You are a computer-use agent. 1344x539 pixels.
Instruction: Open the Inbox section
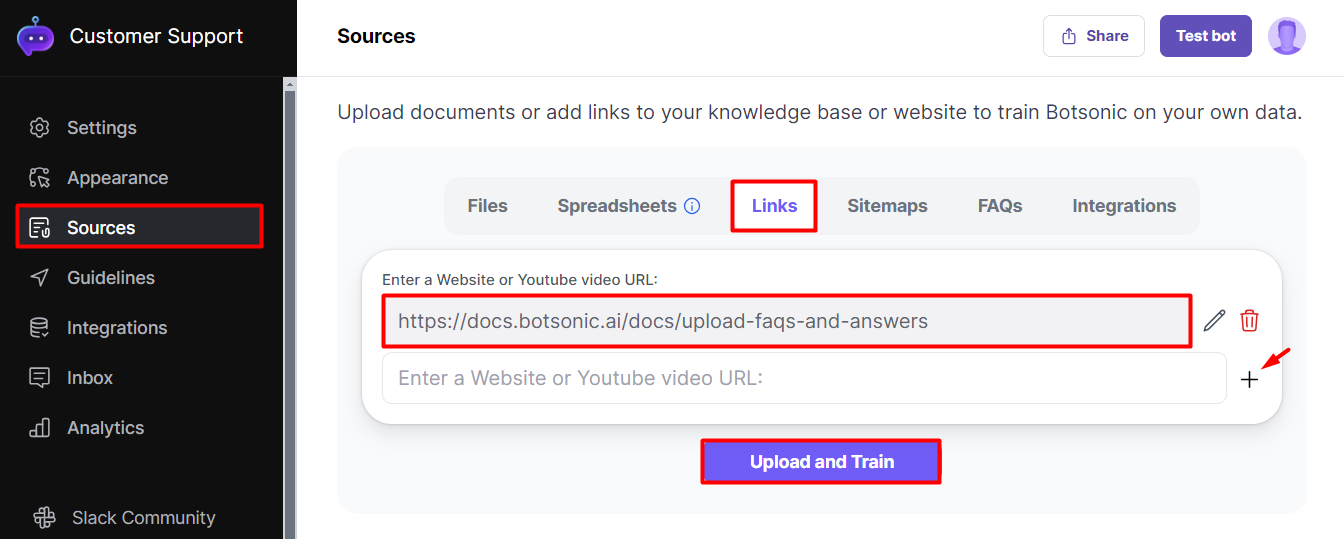pos(89,378)
